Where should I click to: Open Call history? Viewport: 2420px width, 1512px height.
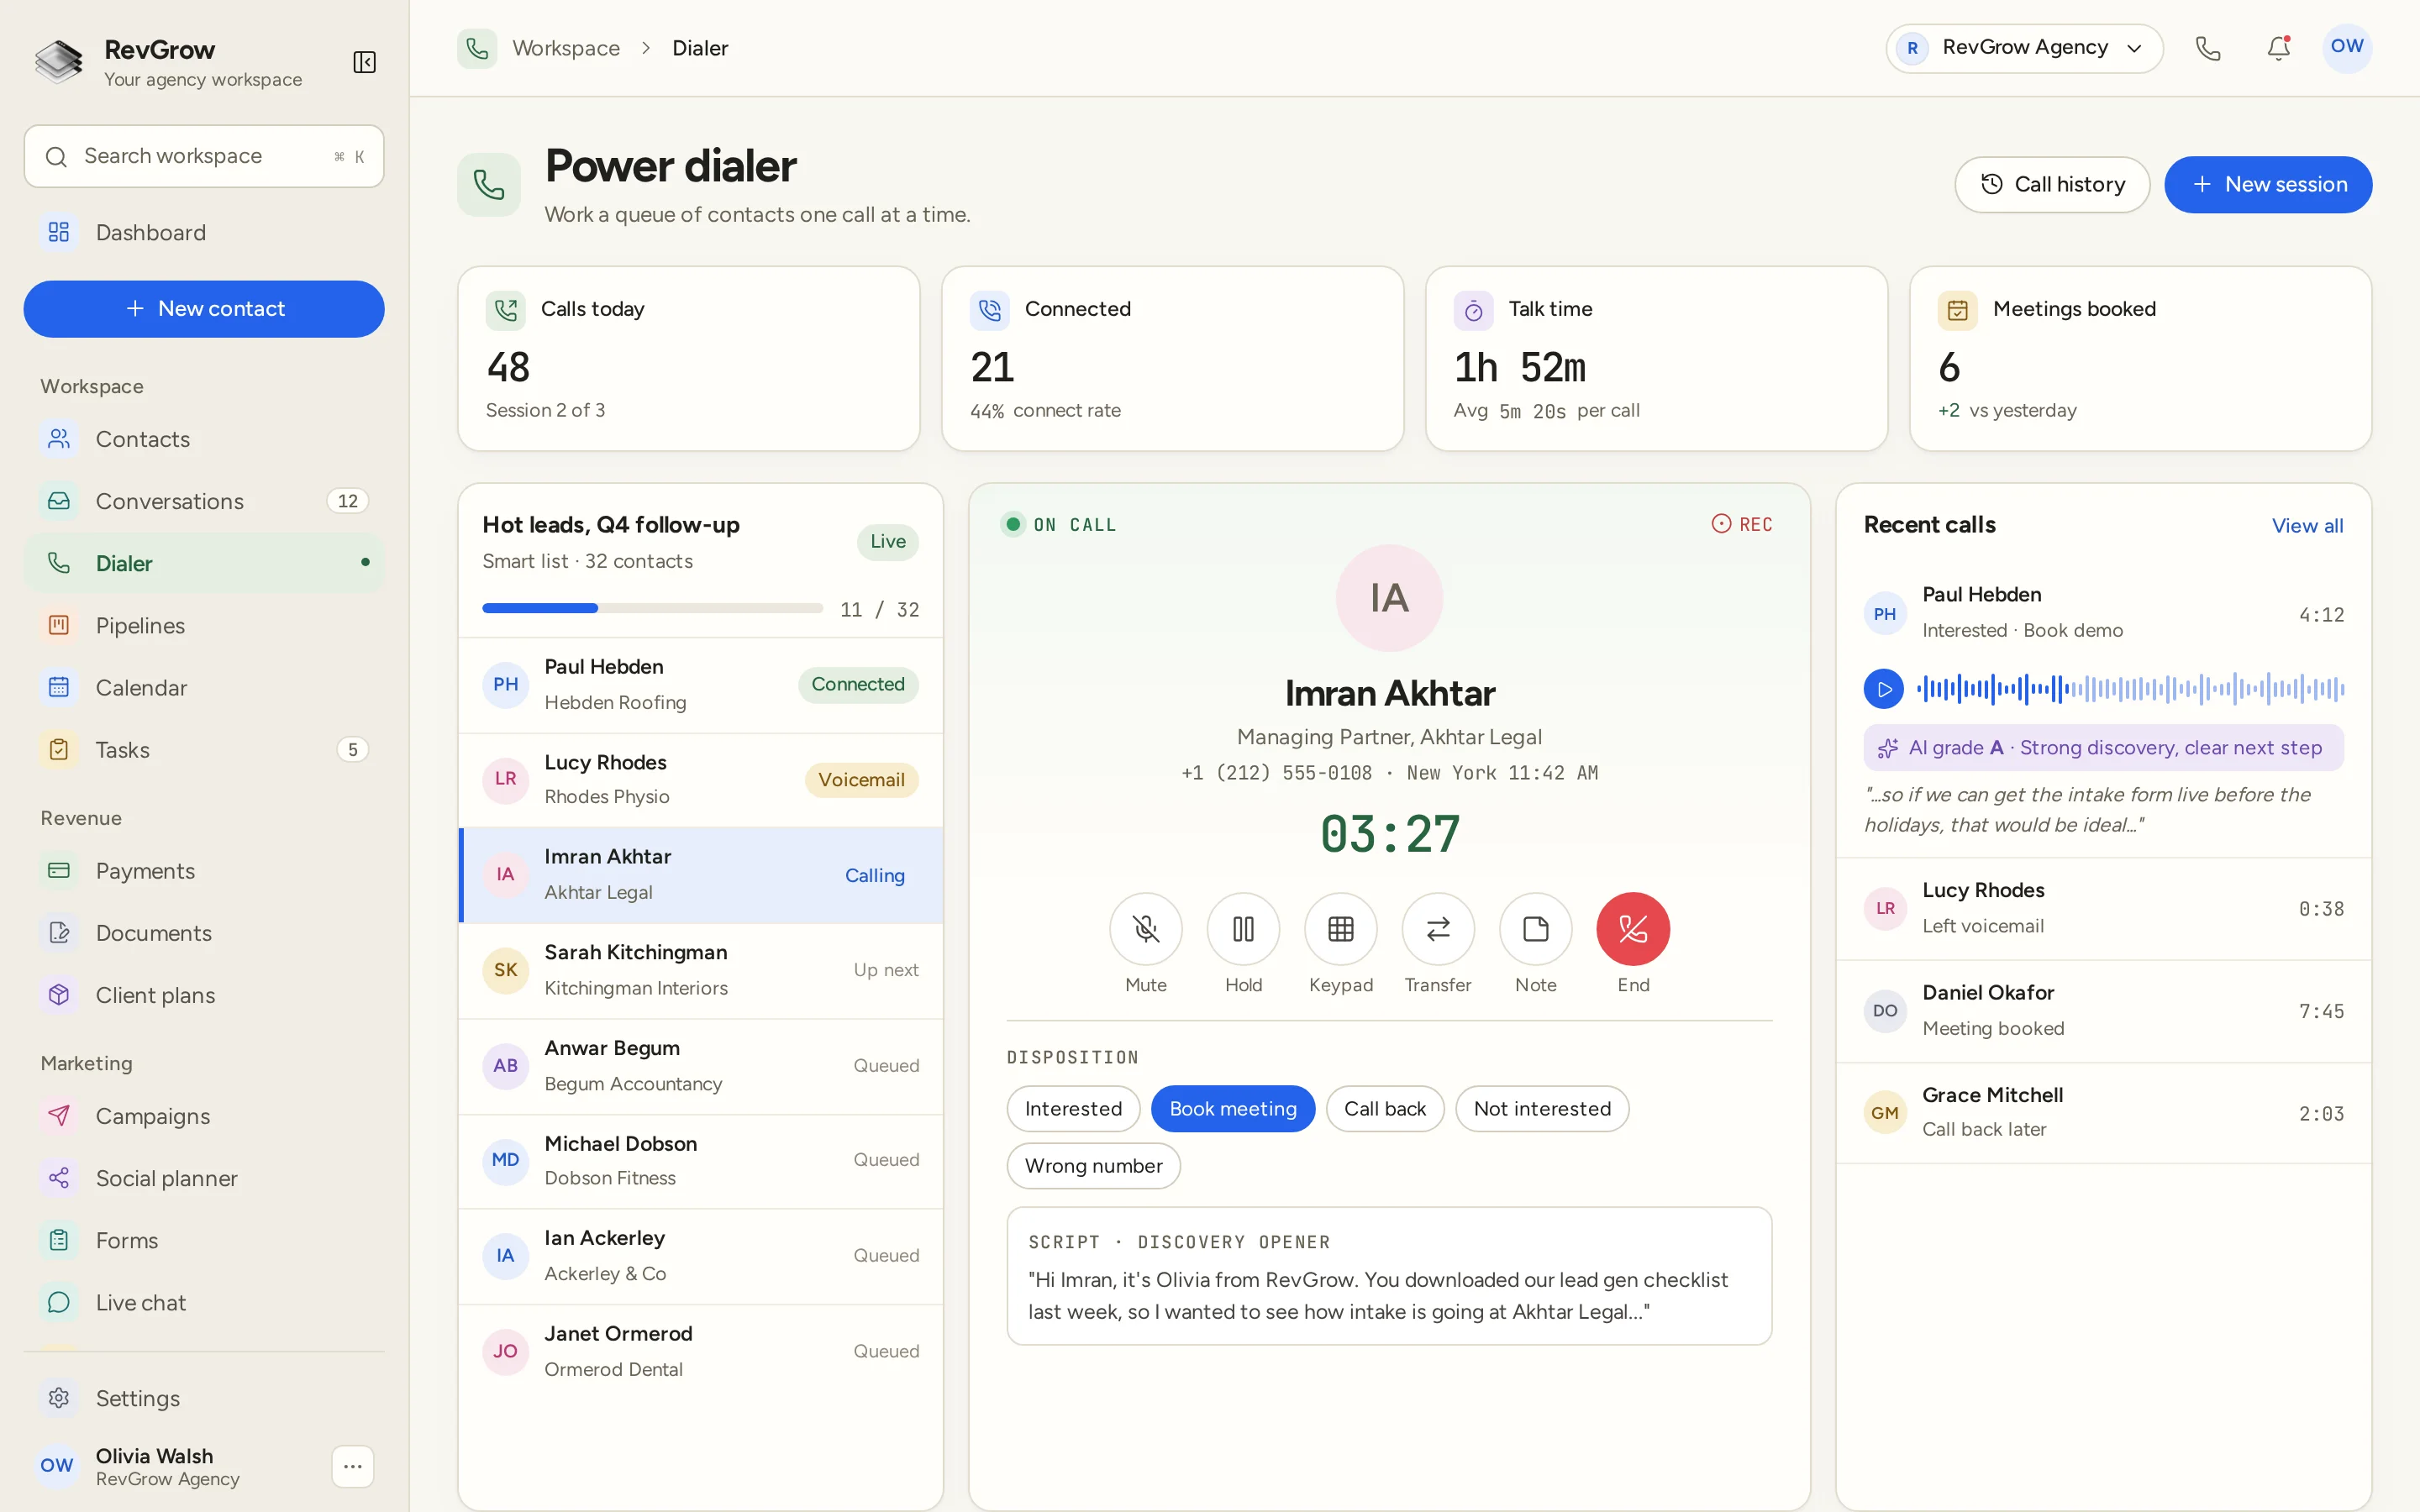(x=2052, y=184)
